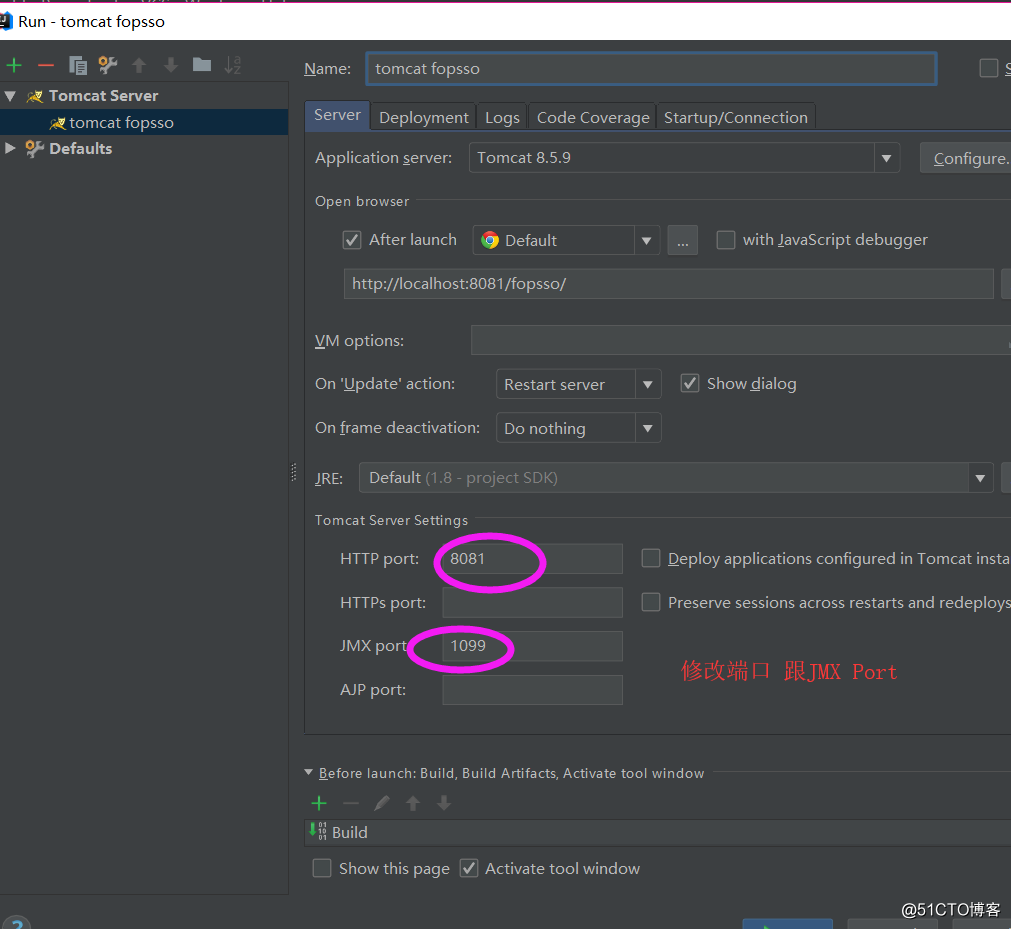1011x929 pixels.
Task: Uncheck the After launch checkbox
Action: pos(351,240)
